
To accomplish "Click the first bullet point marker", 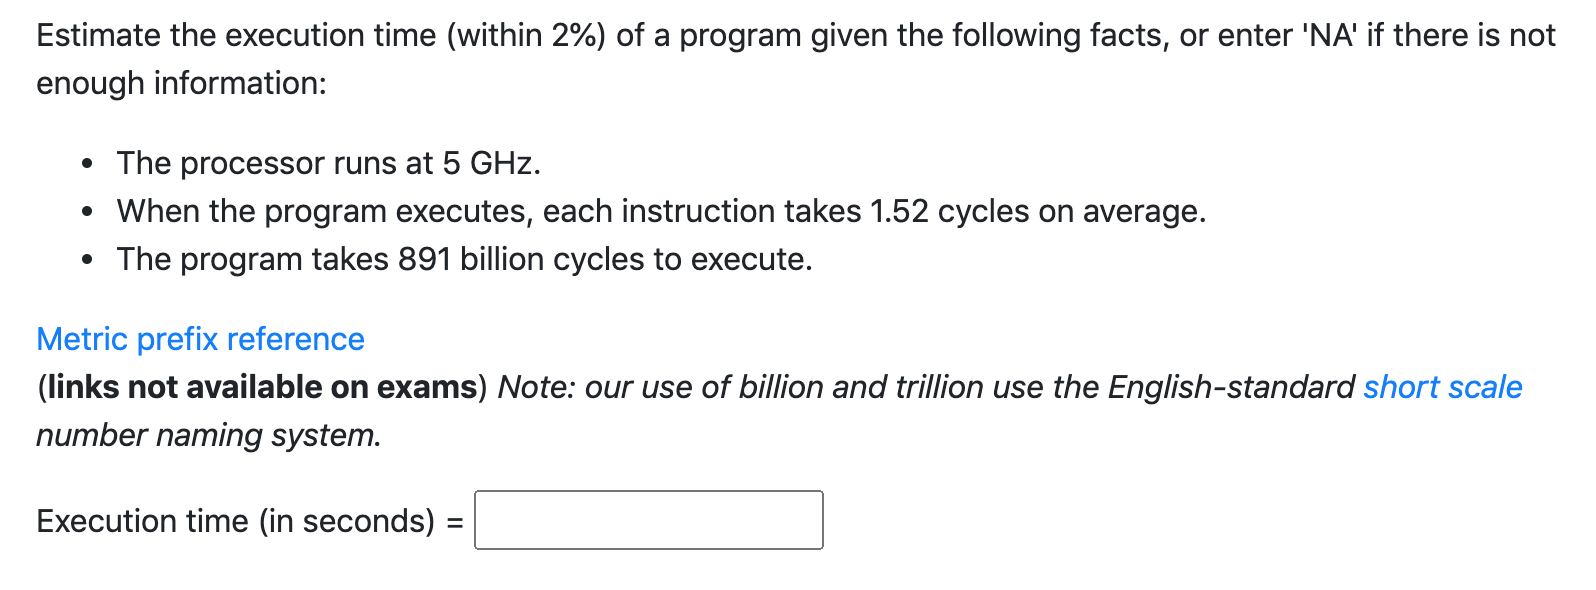I will point(86,161).
